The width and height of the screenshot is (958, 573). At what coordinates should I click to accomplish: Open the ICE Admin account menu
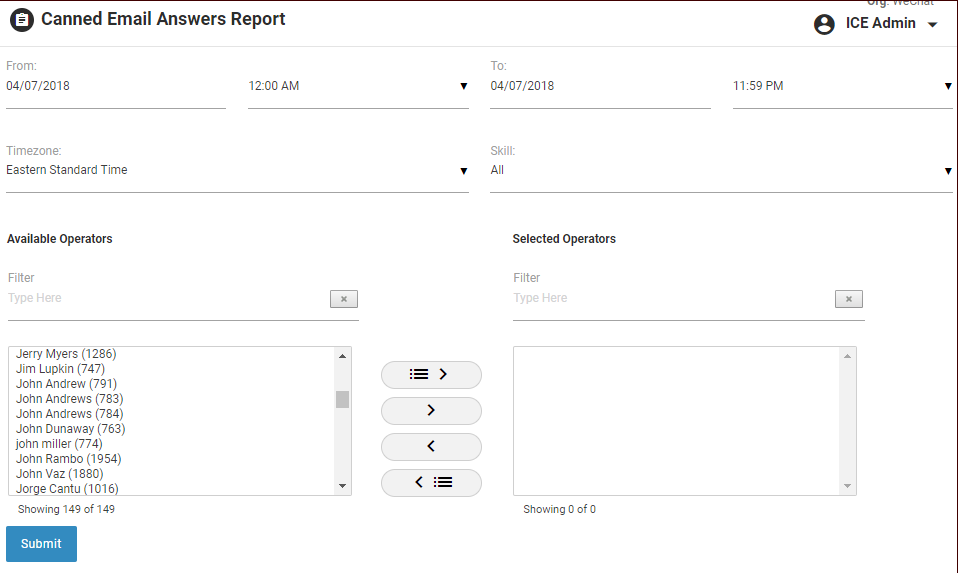(x=932, y=25)
